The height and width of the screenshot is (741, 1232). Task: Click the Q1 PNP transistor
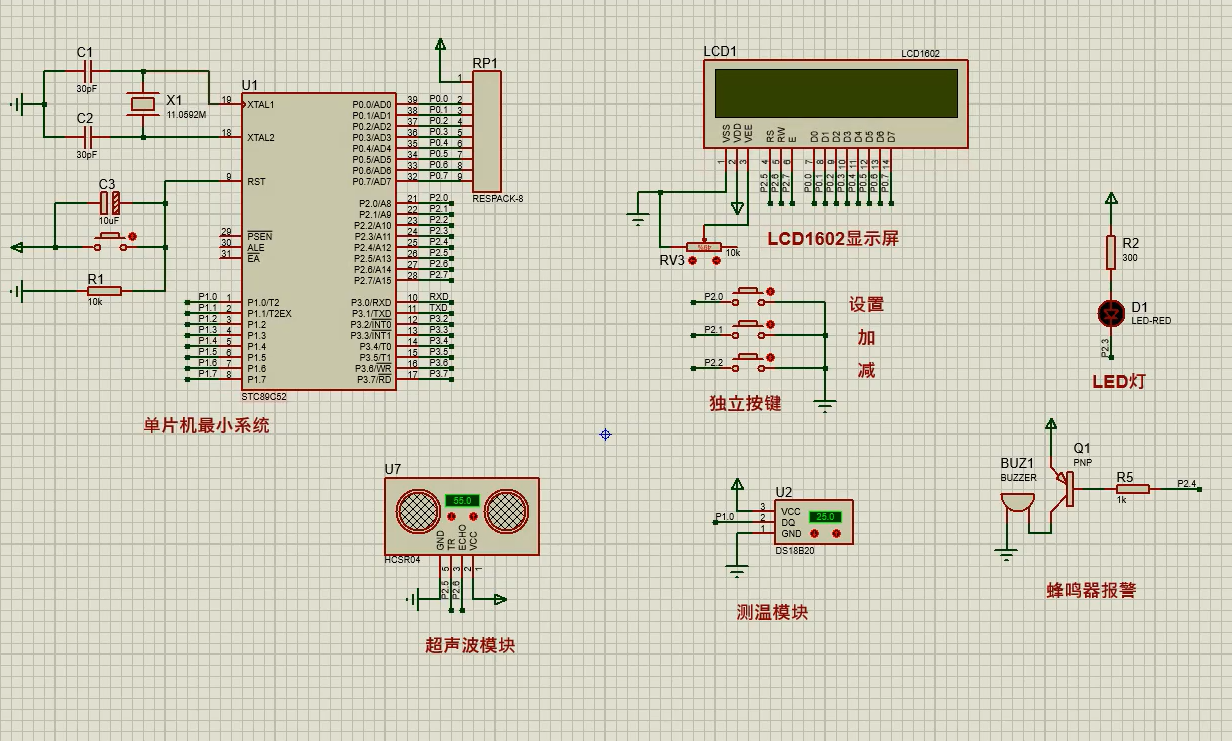click(x=1066, y=488)
